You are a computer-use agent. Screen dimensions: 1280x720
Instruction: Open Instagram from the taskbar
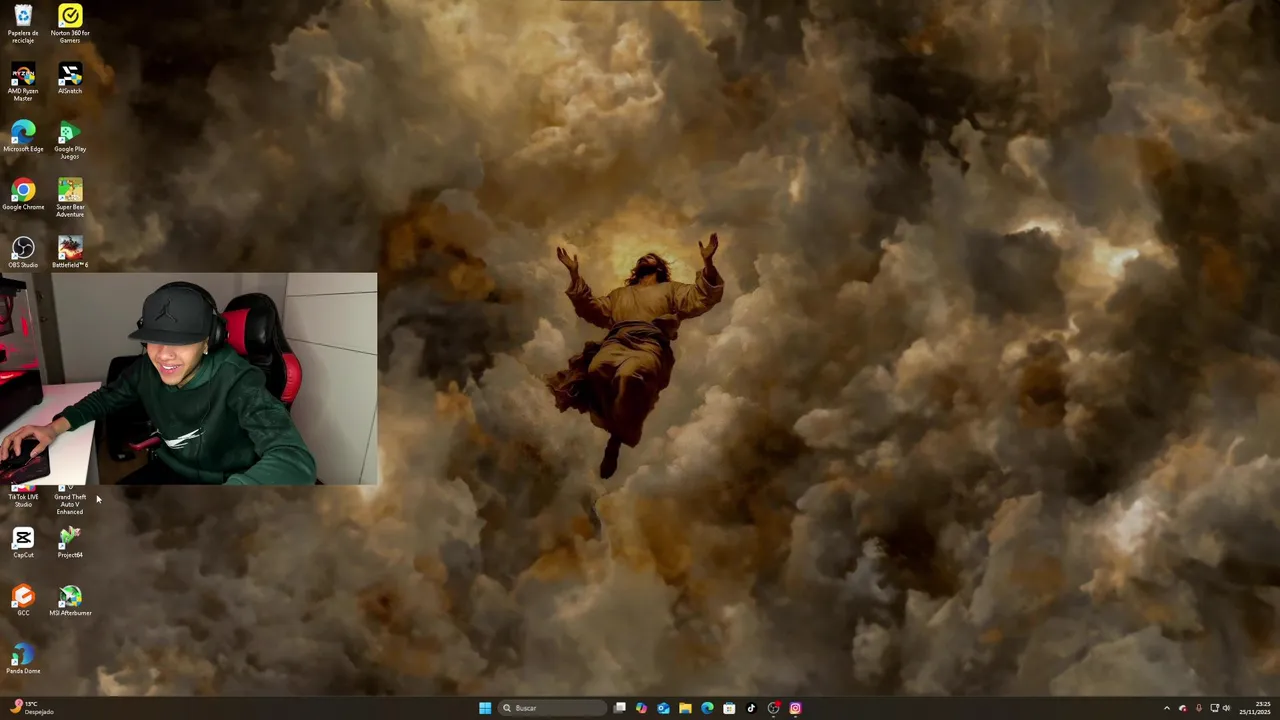point(796,708)
